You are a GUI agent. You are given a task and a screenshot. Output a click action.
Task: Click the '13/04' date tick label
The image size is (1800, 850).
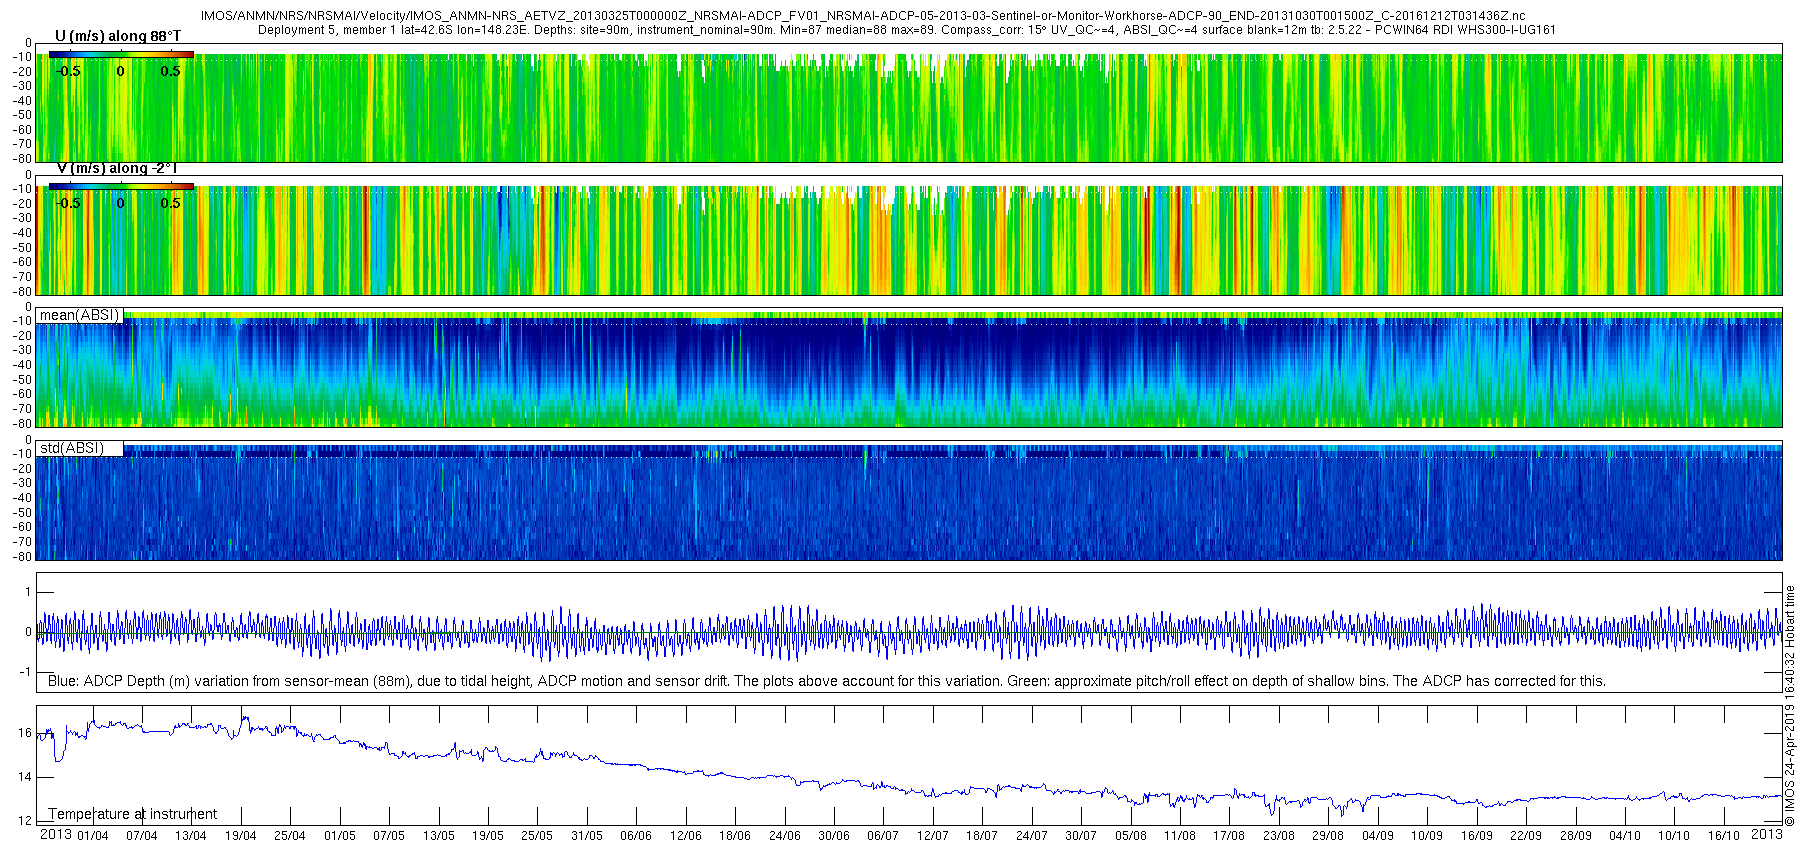point(191,836)
